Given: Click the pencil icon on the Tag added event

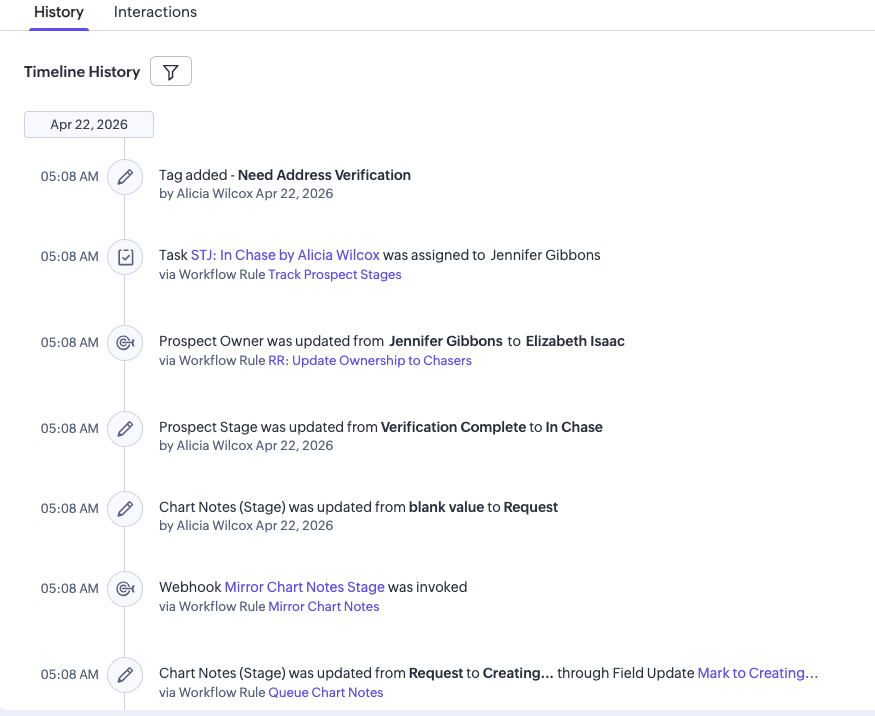Looking at the screenshot, I should click(x=125, y=175).
